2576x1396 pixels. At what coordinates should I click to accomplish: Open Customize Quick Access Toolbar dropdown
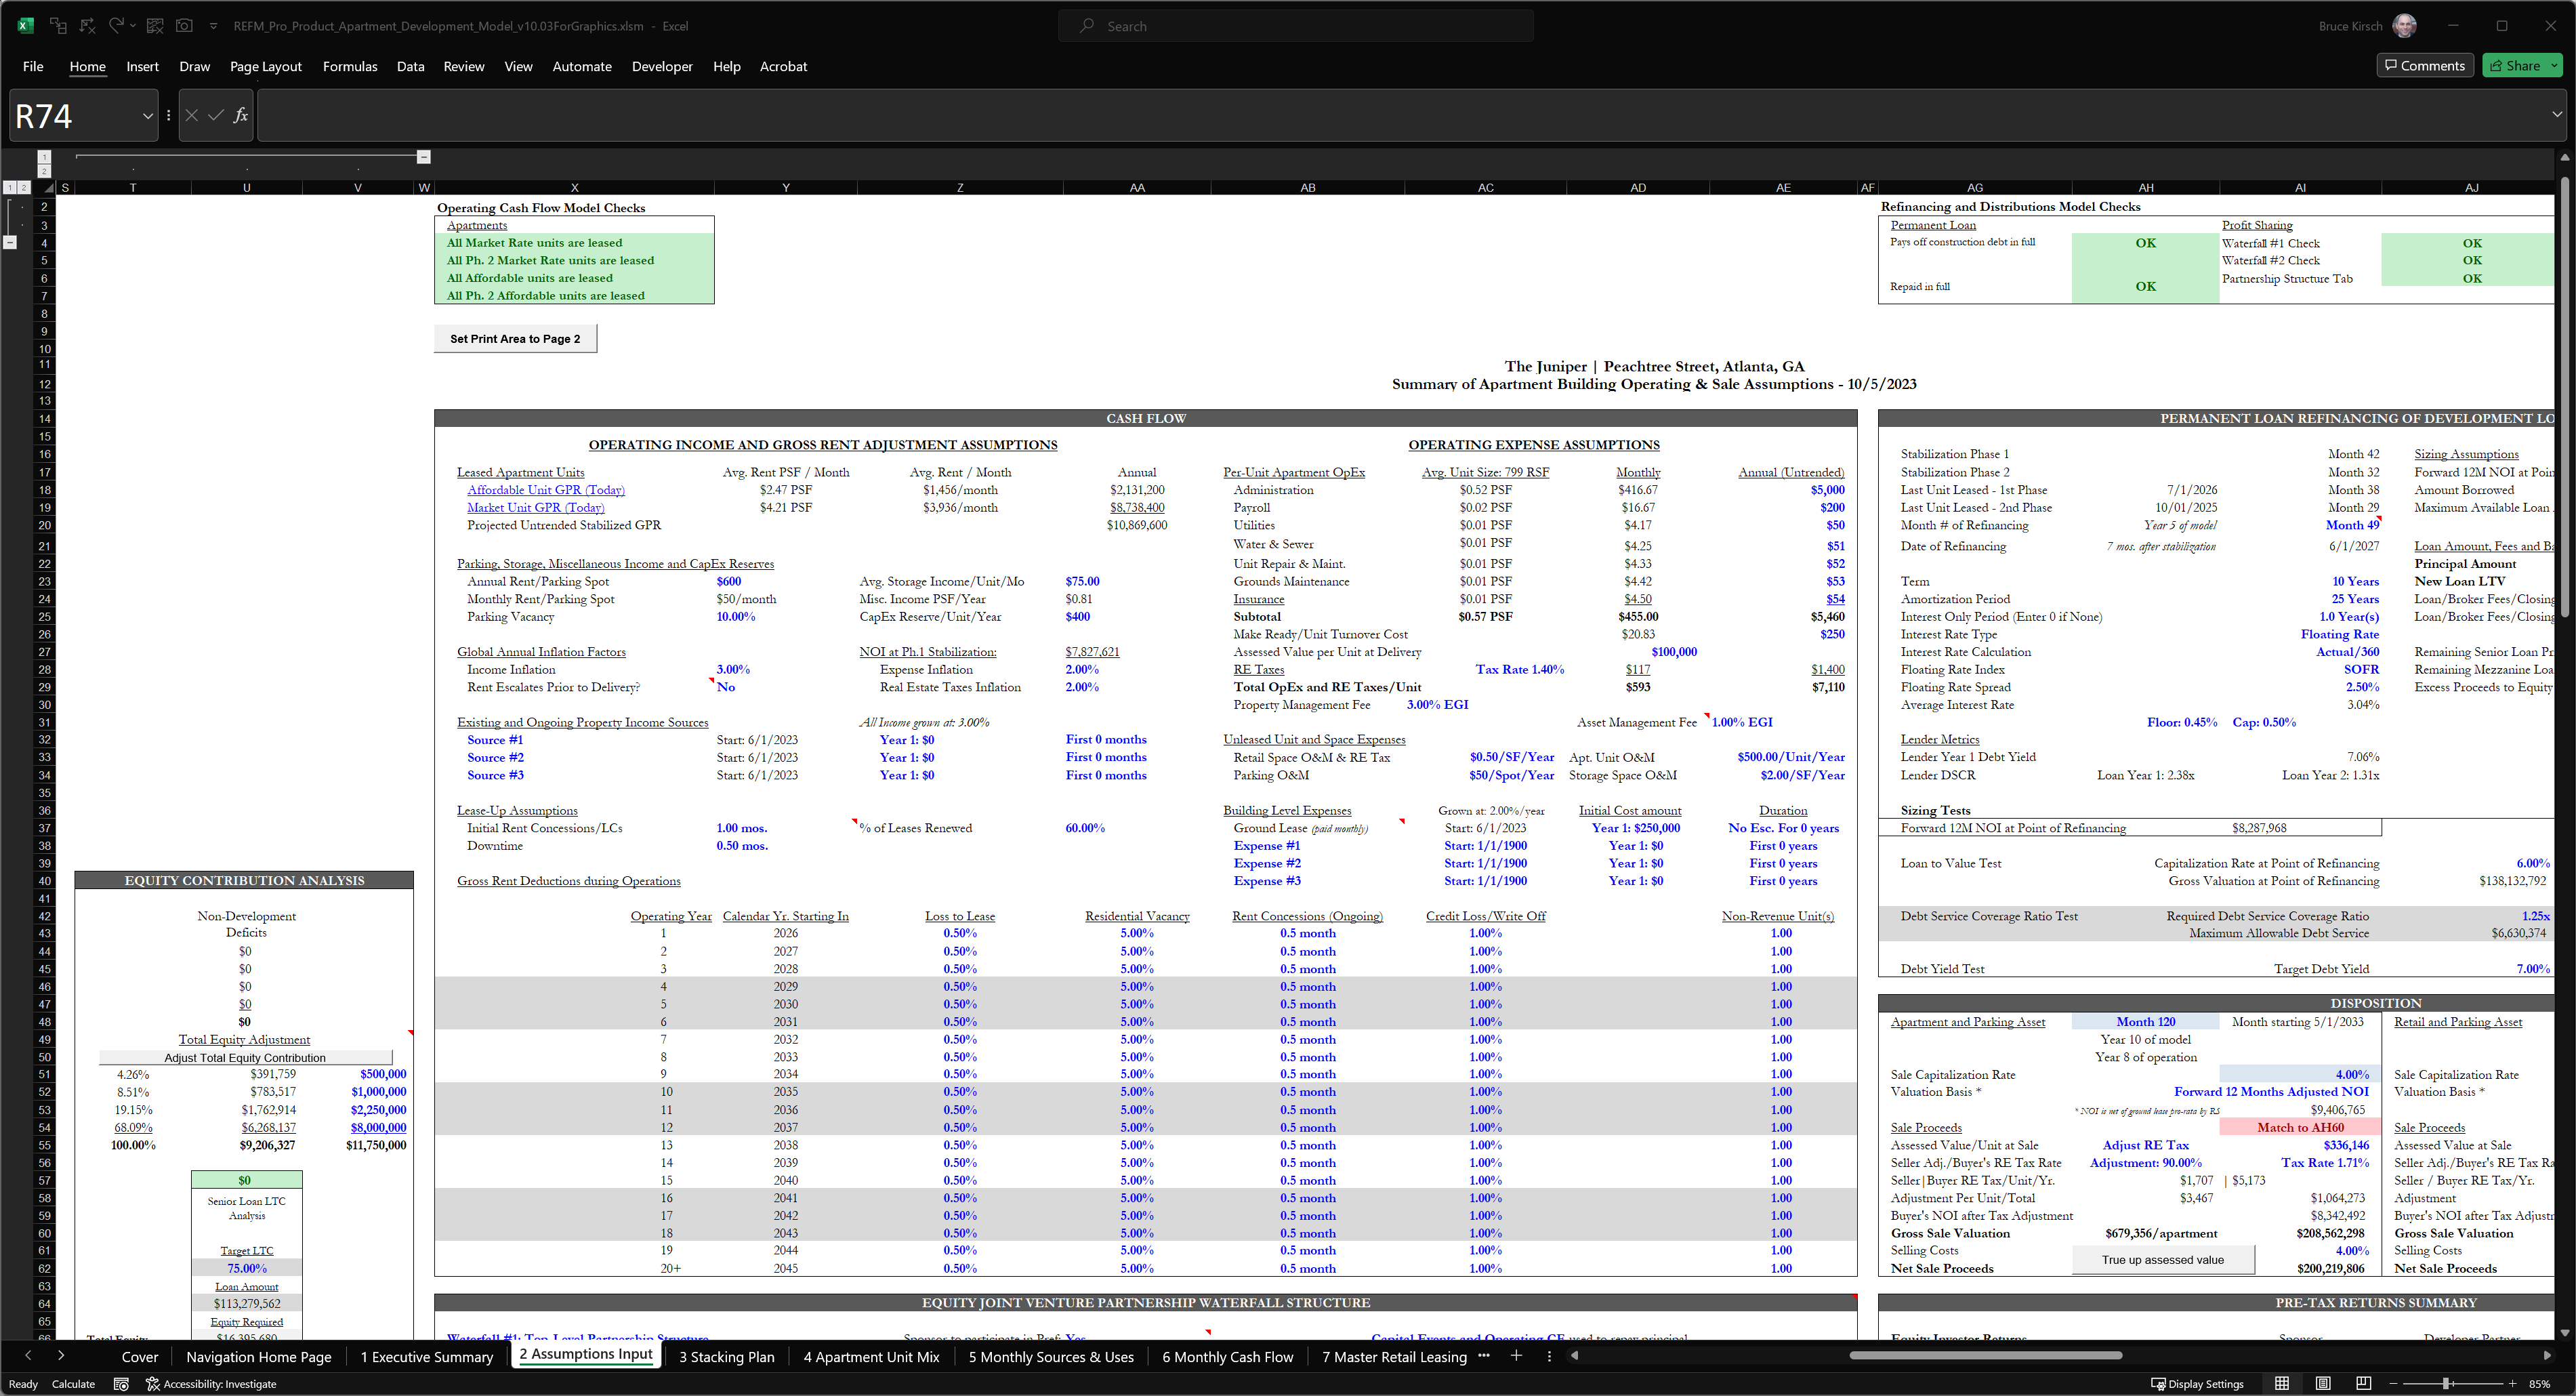point(213,26)
